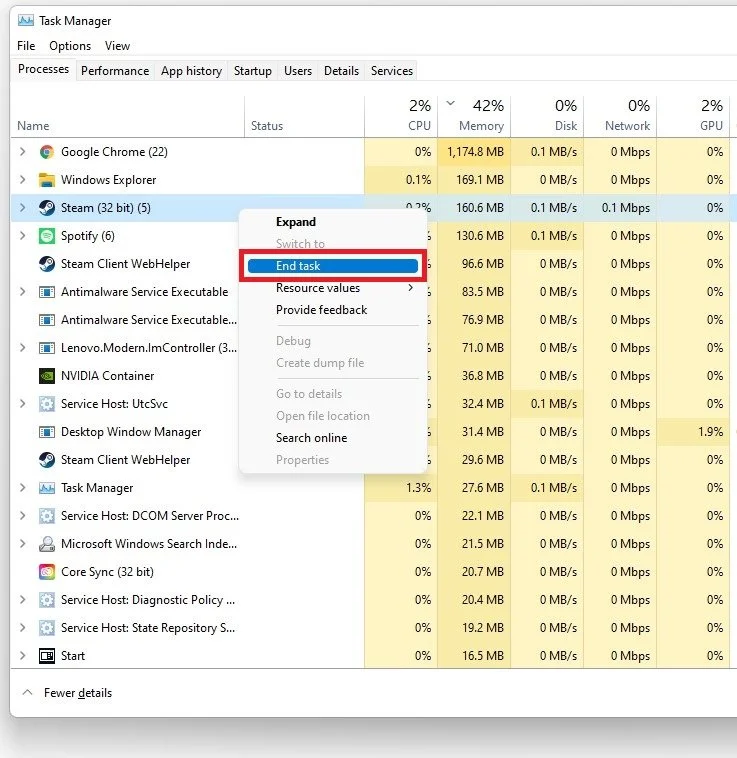Click the Google Chrome process icon
The width and height of the screenshot is (737, 758).
[47, 152]
